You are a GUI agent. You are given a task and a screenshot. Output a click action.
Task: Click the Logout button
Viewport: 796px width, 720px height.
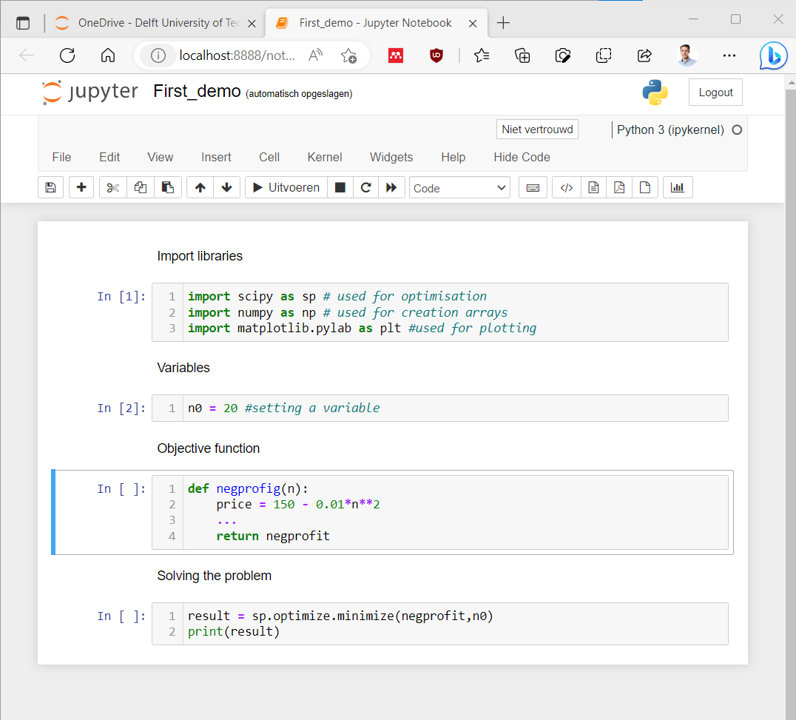[716, 92]
